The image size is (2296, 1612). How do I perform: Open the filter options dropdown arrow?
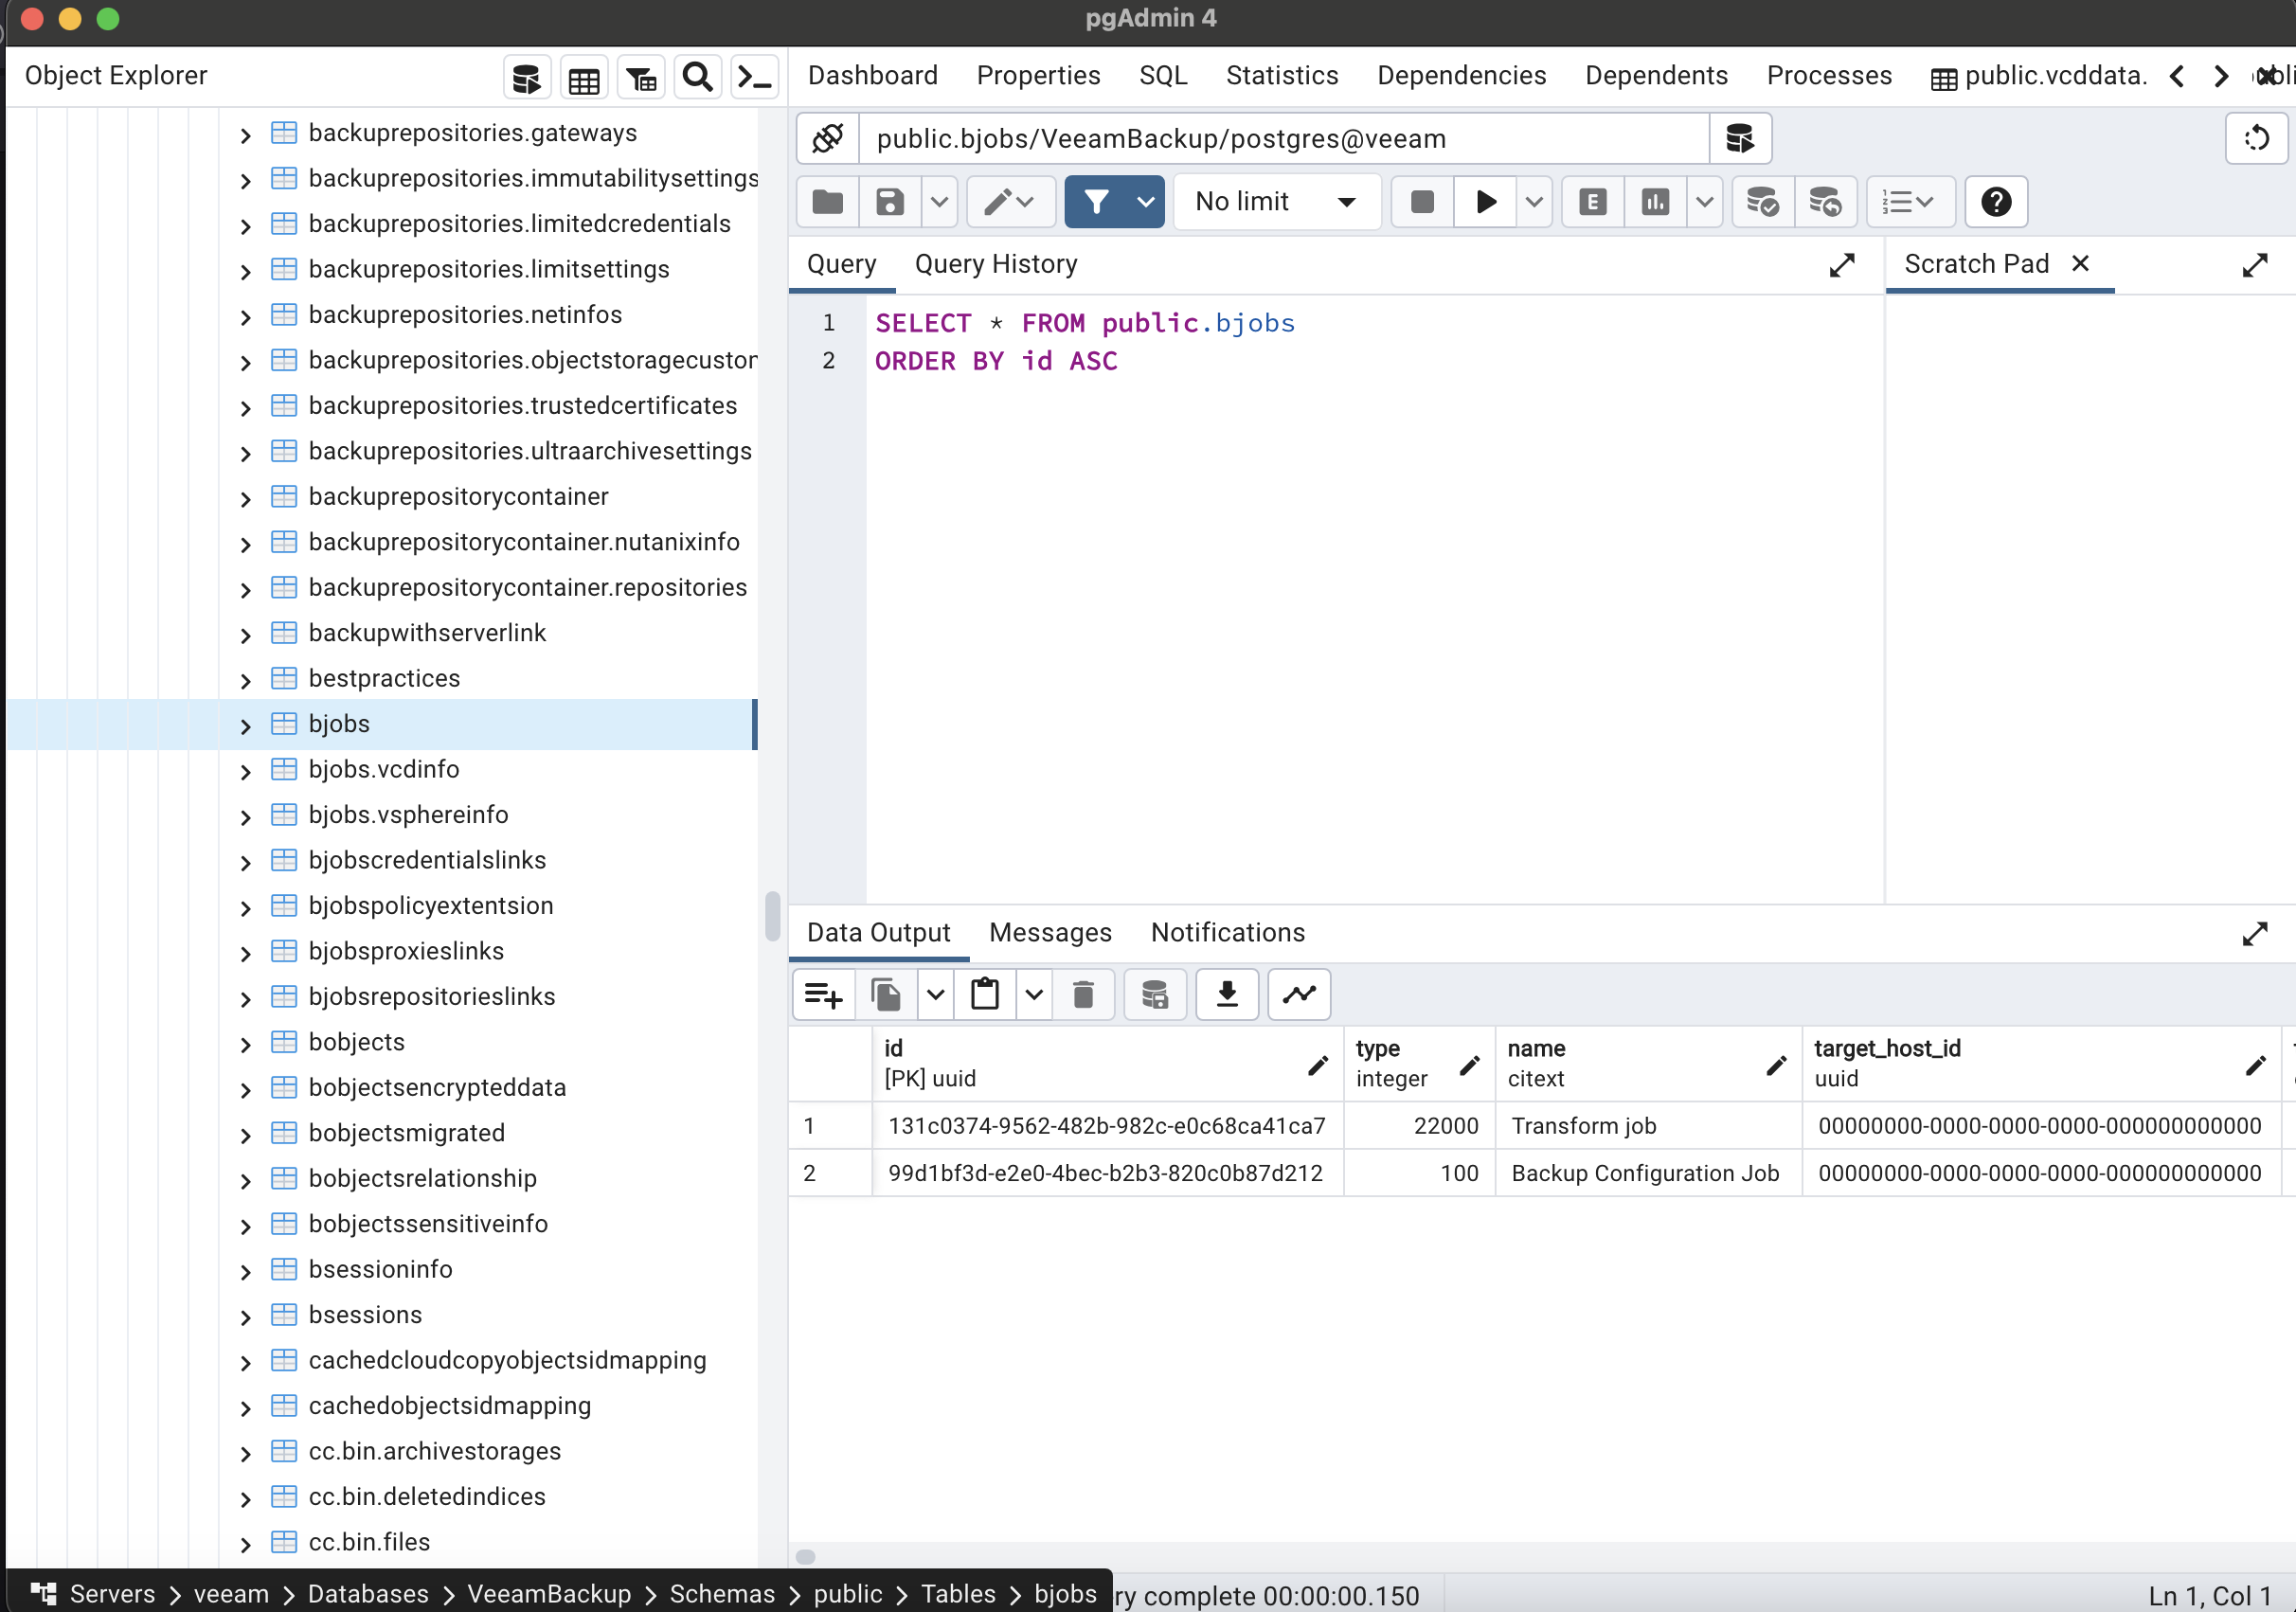tap(1146, 202)
